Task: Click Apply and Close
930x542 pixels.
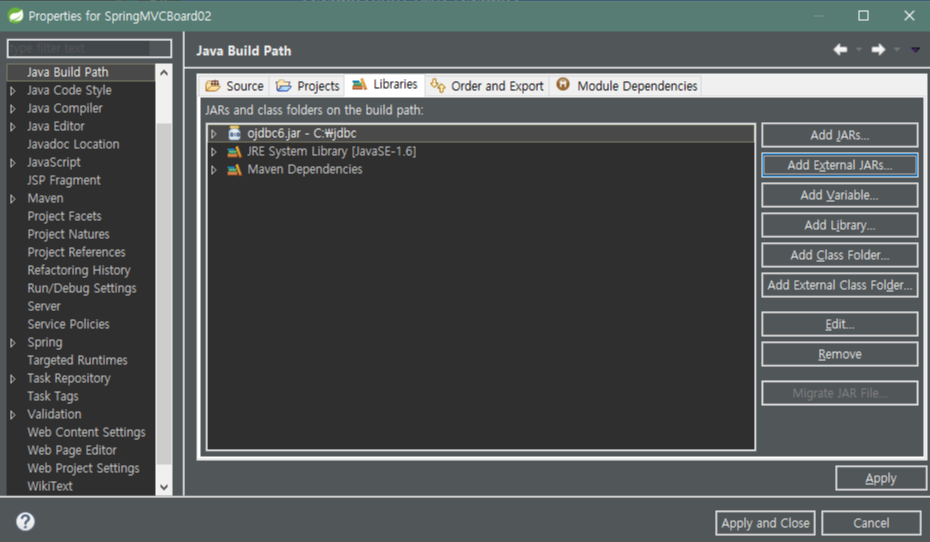Action: 765,523
